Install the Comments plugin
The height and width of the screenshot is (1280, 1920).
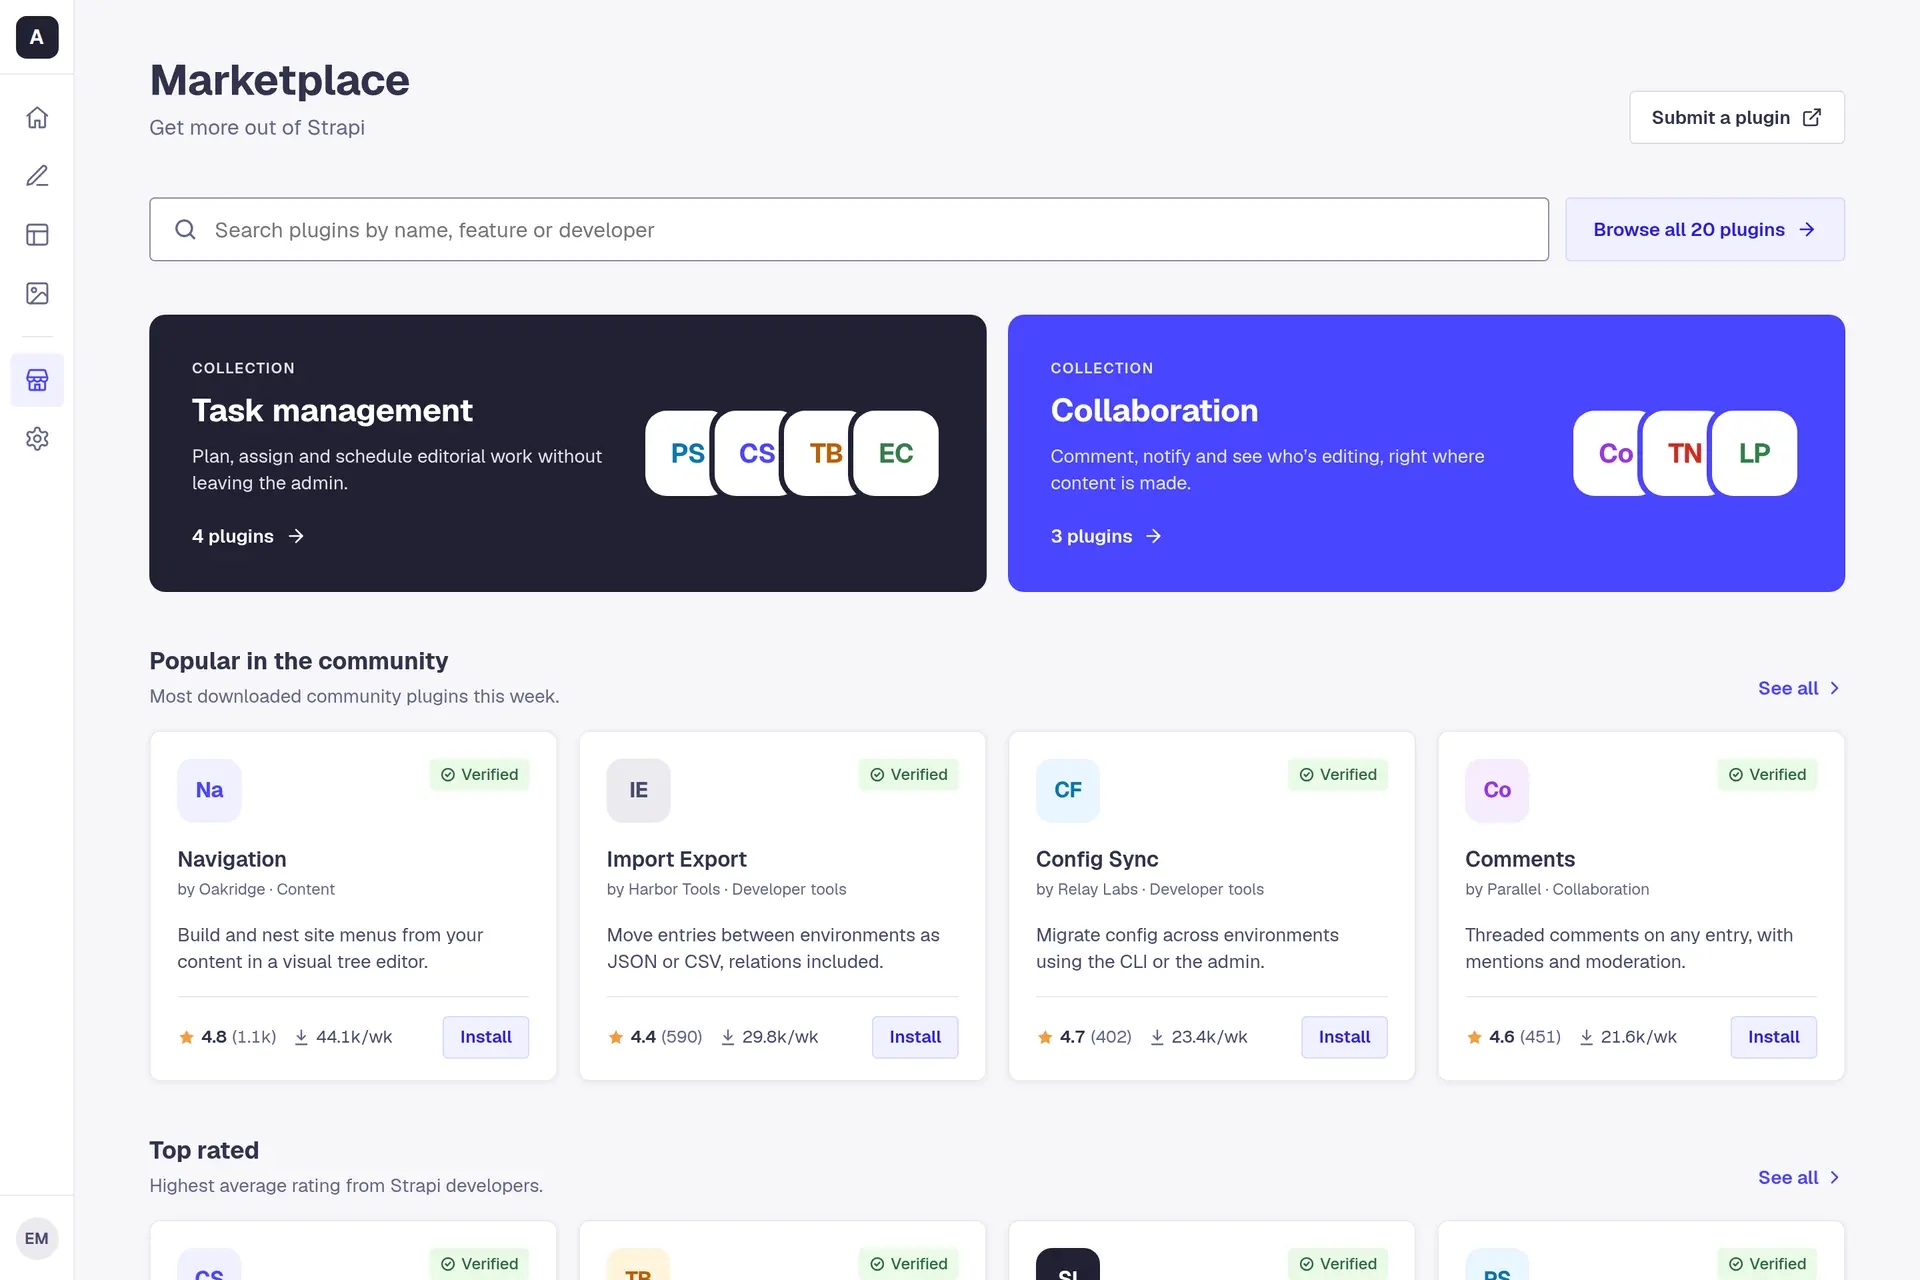(x=1773, y=1037)
